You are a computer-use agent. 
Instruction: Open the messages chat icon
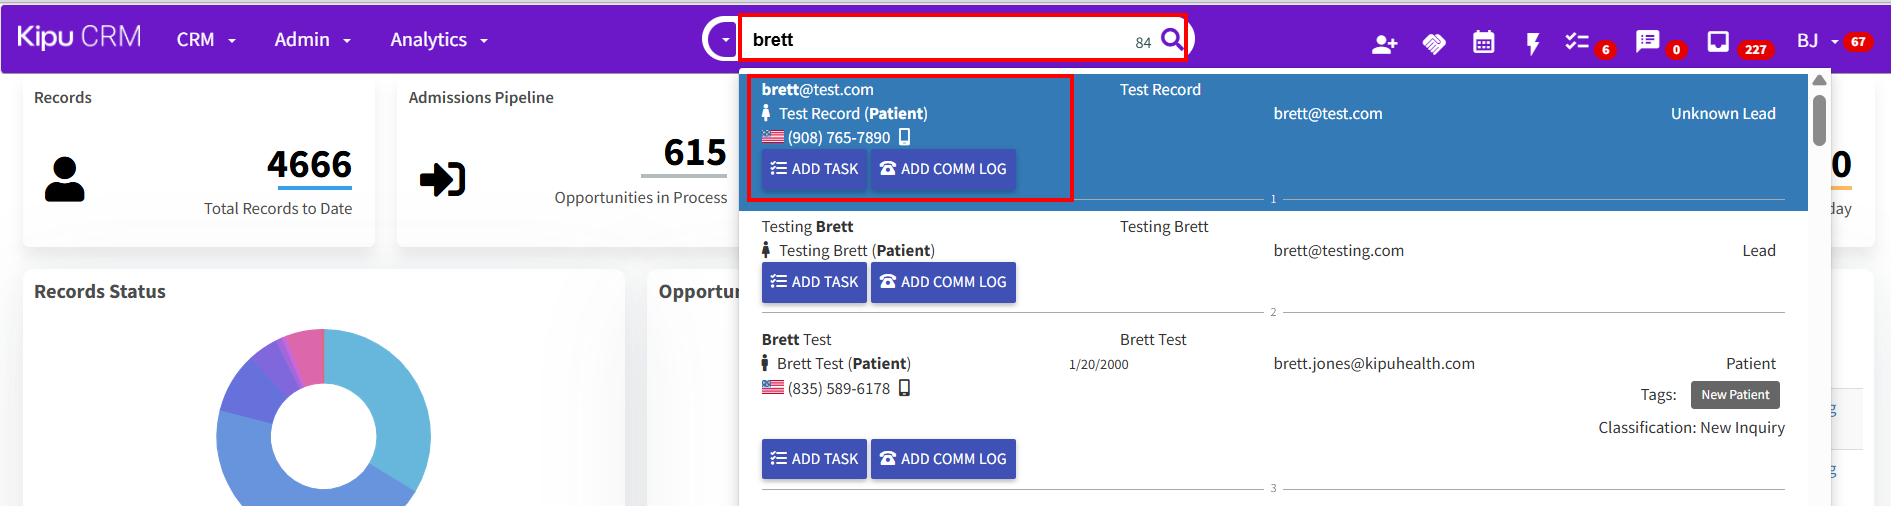1647,41
